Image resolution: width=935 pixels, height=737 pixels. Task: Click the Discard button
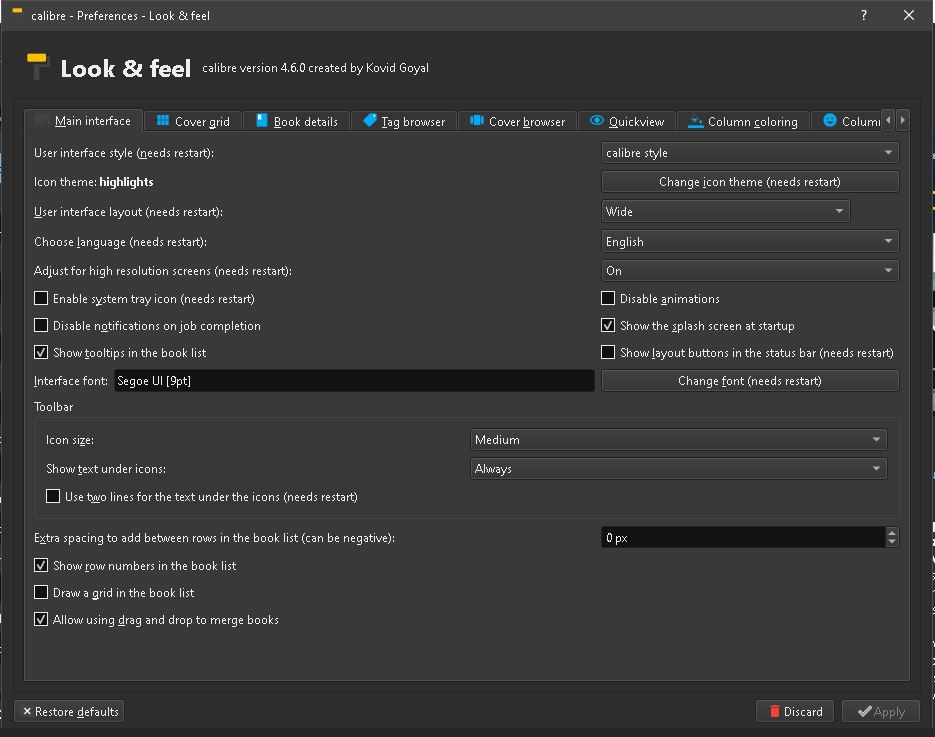coord(794,711)
